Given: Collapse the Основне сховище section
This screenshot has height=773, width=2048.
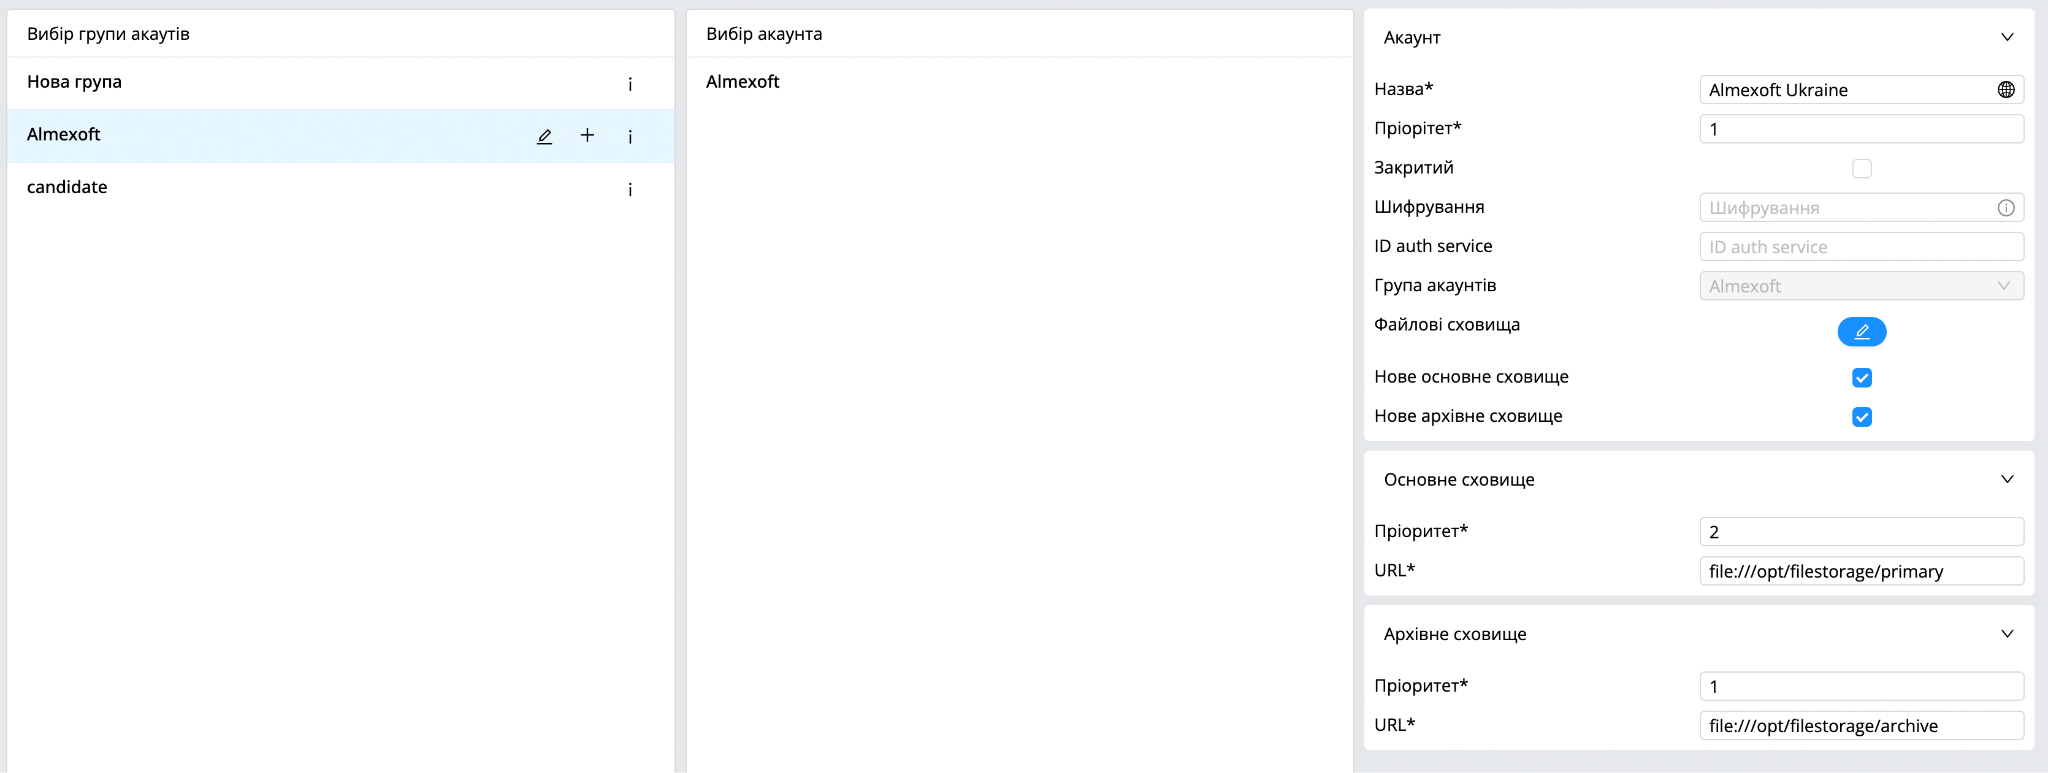Looking at the screenshot, I should 2007,479.
